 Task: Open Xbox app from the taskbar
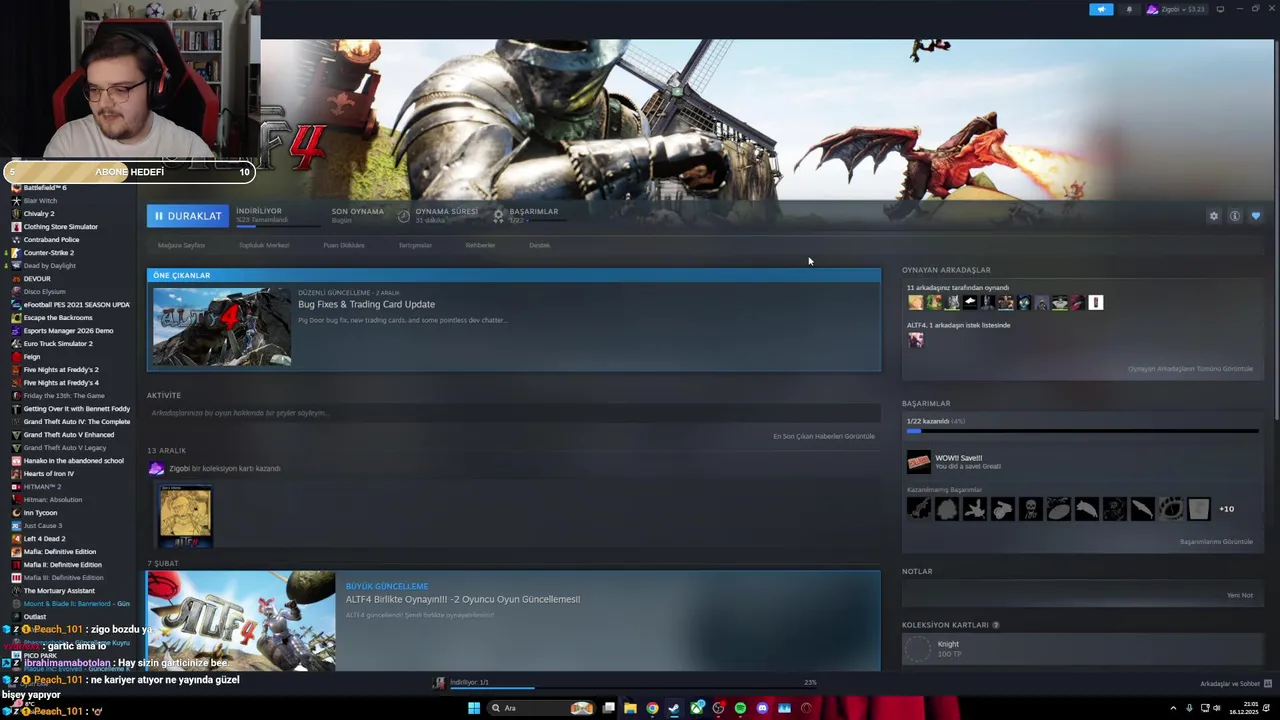(x=696, y=708)
